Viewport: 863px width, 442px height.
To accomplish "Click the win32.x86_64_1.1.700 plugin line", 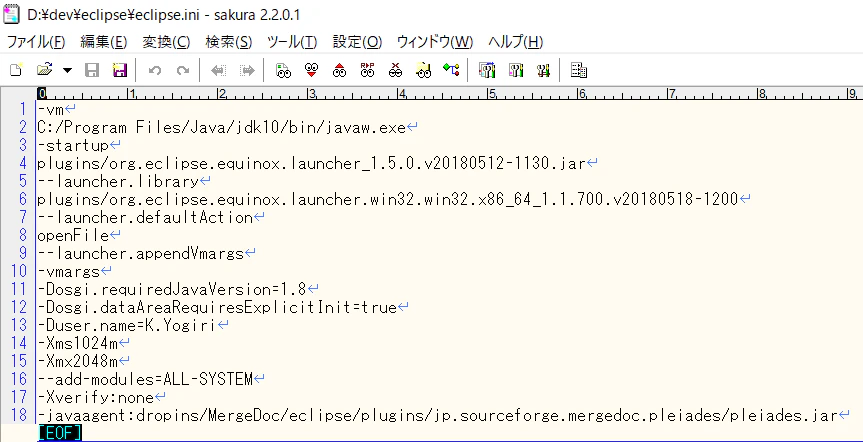I will [387, 198].
